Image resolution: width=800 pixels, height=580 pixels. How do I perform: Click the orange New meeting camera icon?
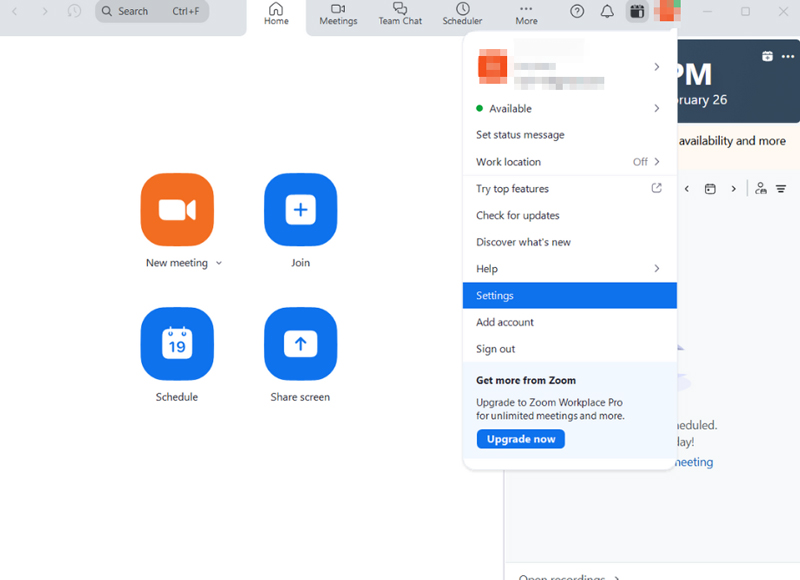(177, 209)
